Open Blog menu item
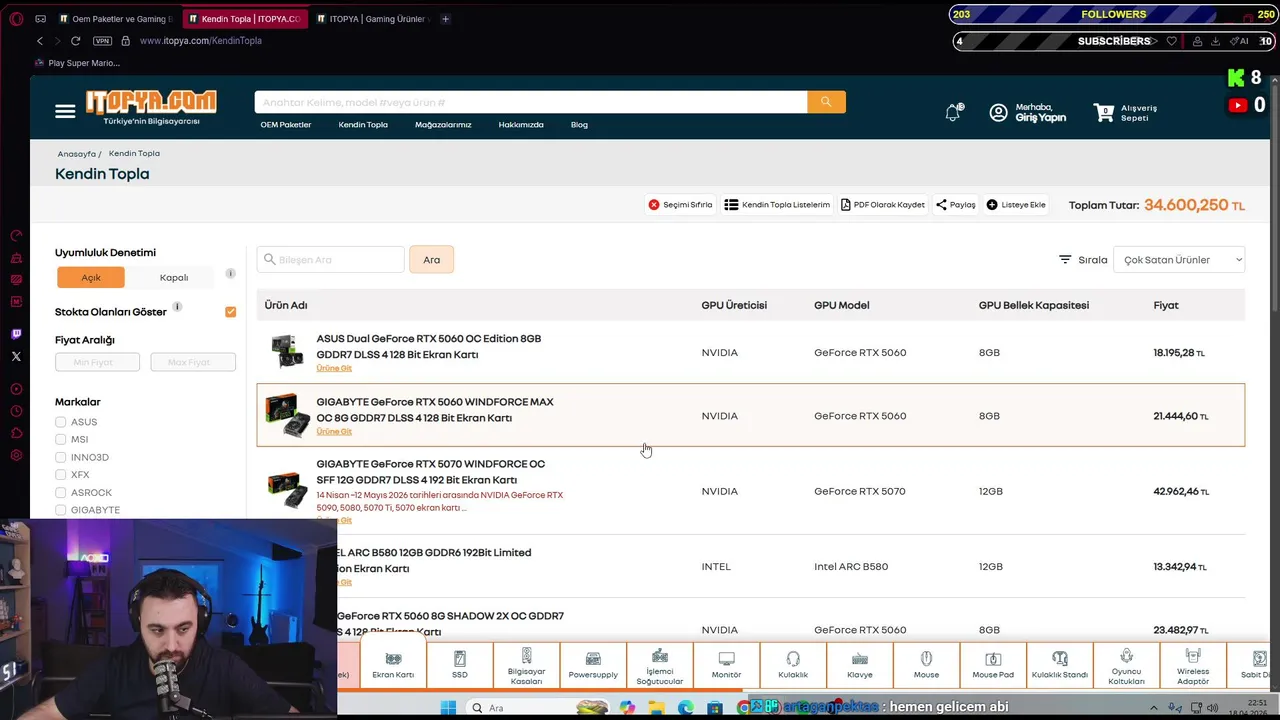 (579, 125)
